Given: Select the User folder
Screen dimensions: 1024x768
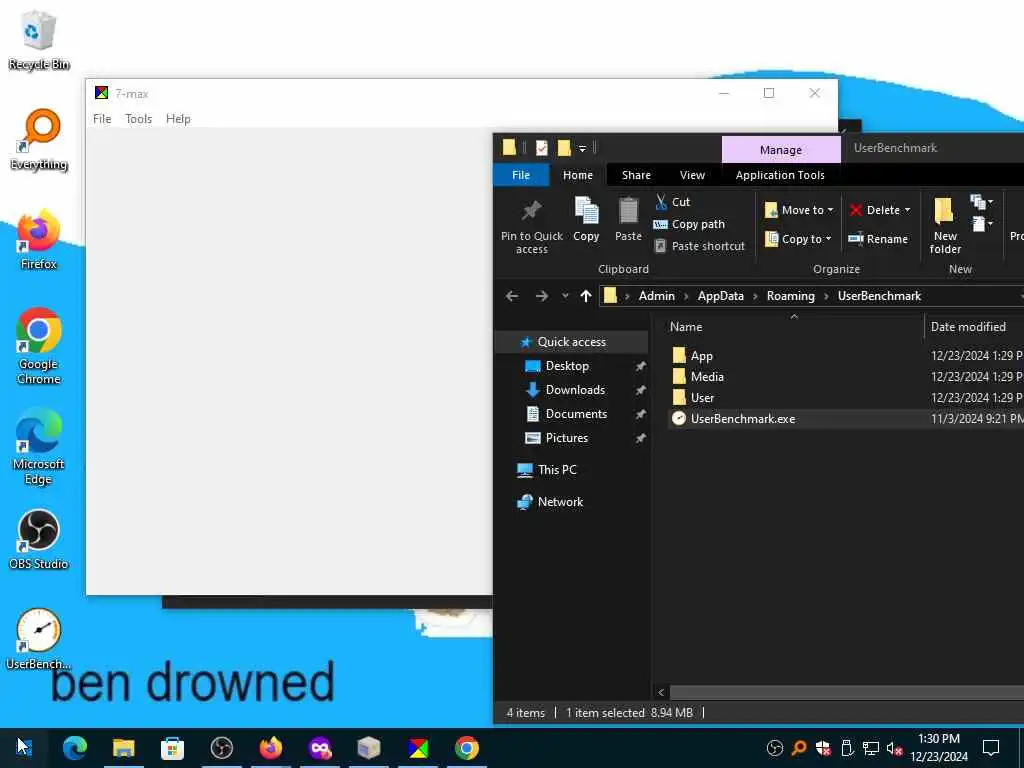Looking at the screenshot, I should click(x=702, y=398).
